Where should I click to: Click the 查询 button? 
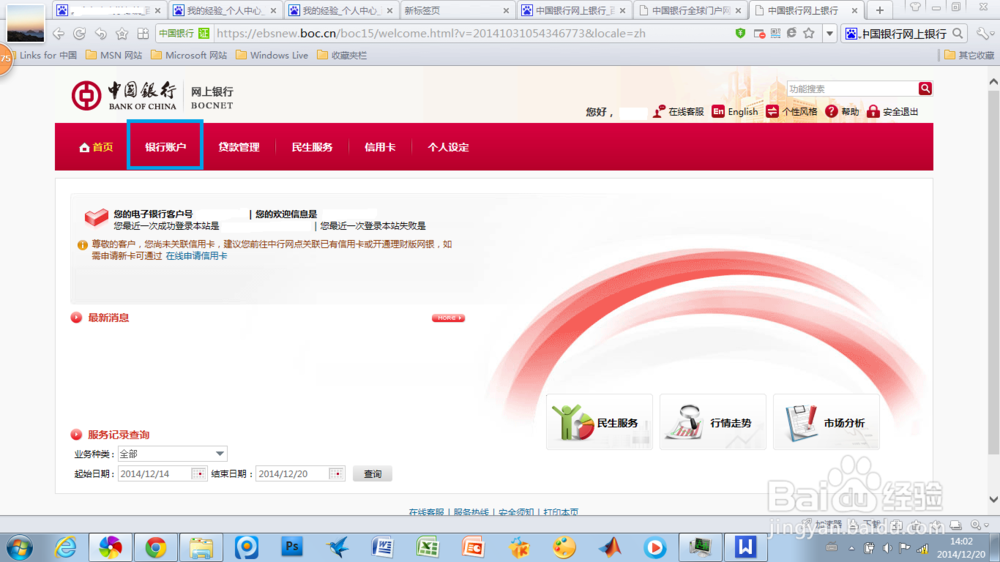372,474
